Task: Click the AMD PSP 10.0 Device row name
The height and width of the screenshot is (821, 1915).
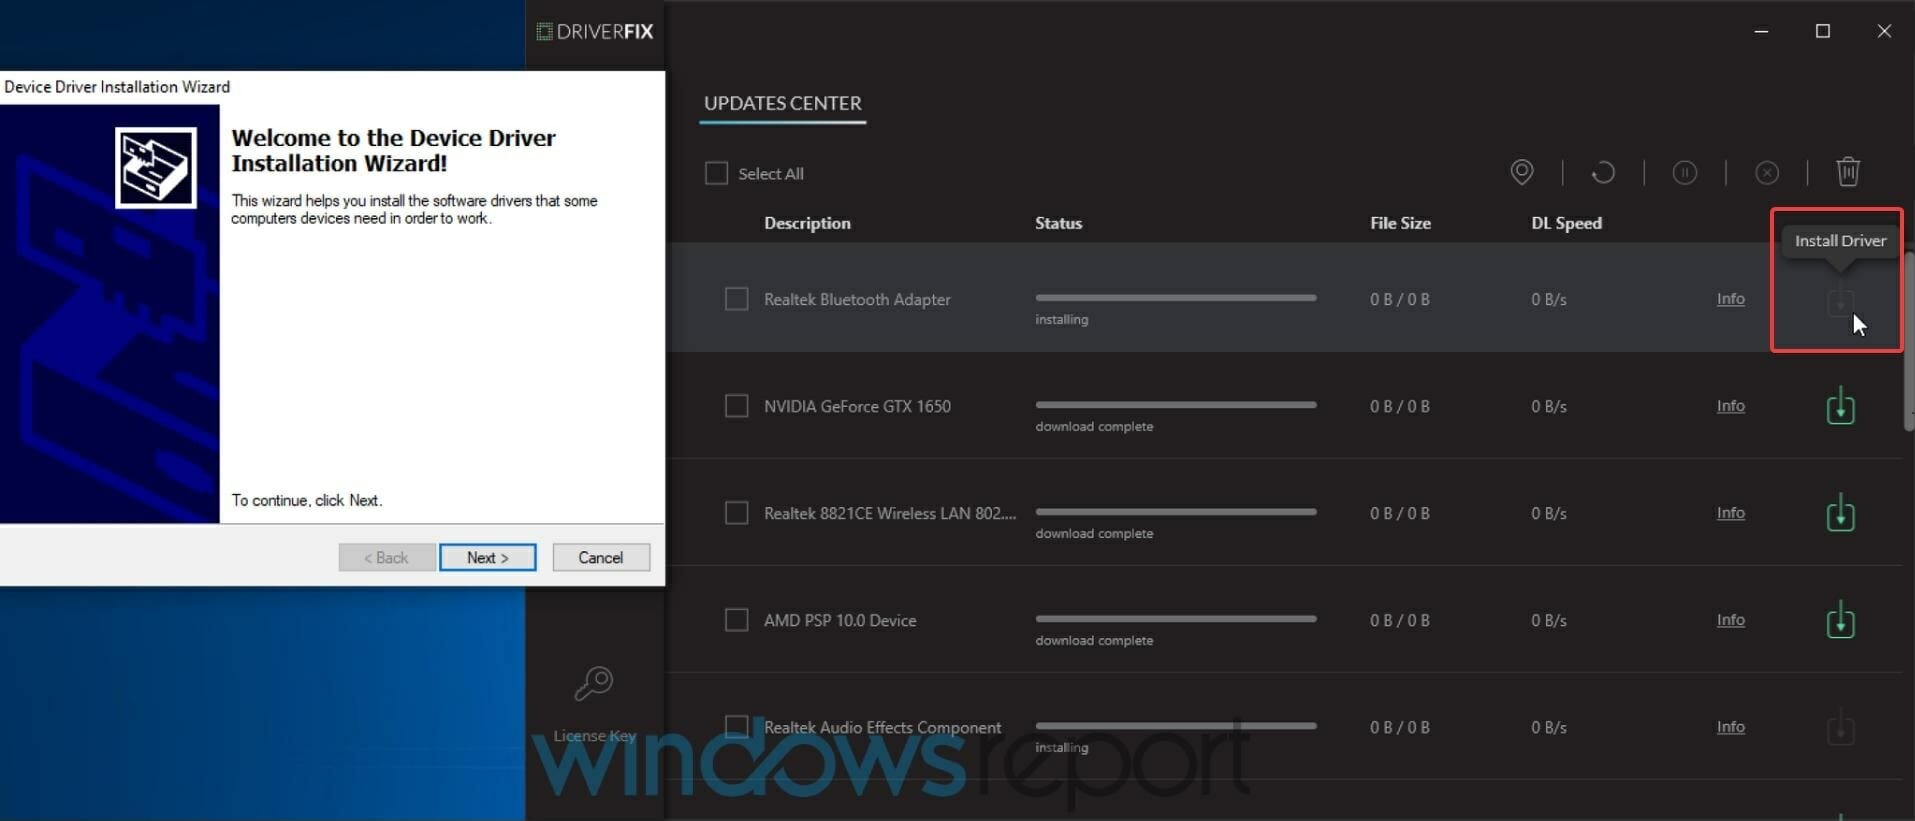Action: (840, 620)
